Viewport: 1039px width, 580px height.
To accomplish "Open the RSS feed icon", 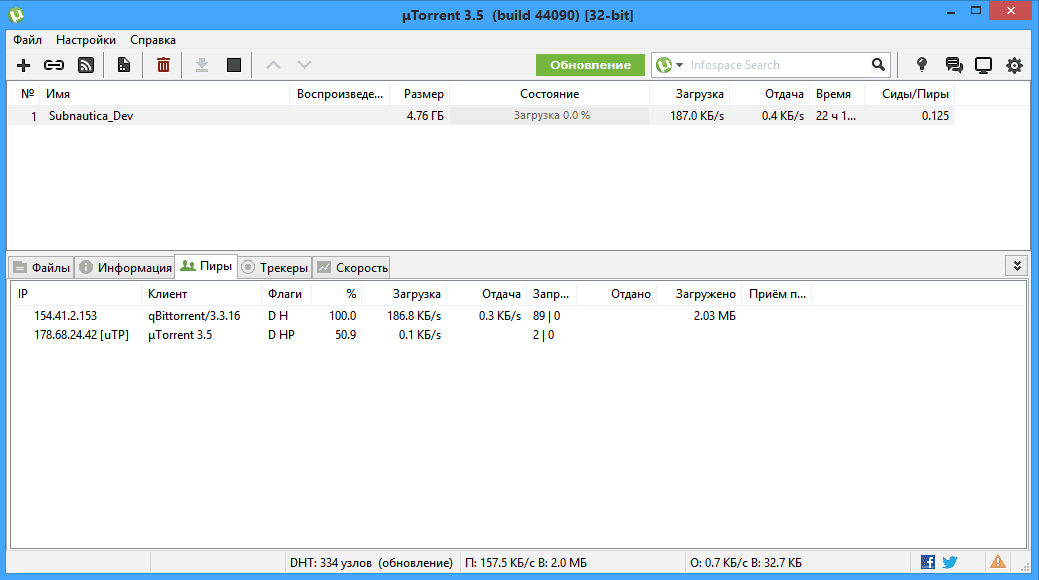I will (x=86, y=65).
